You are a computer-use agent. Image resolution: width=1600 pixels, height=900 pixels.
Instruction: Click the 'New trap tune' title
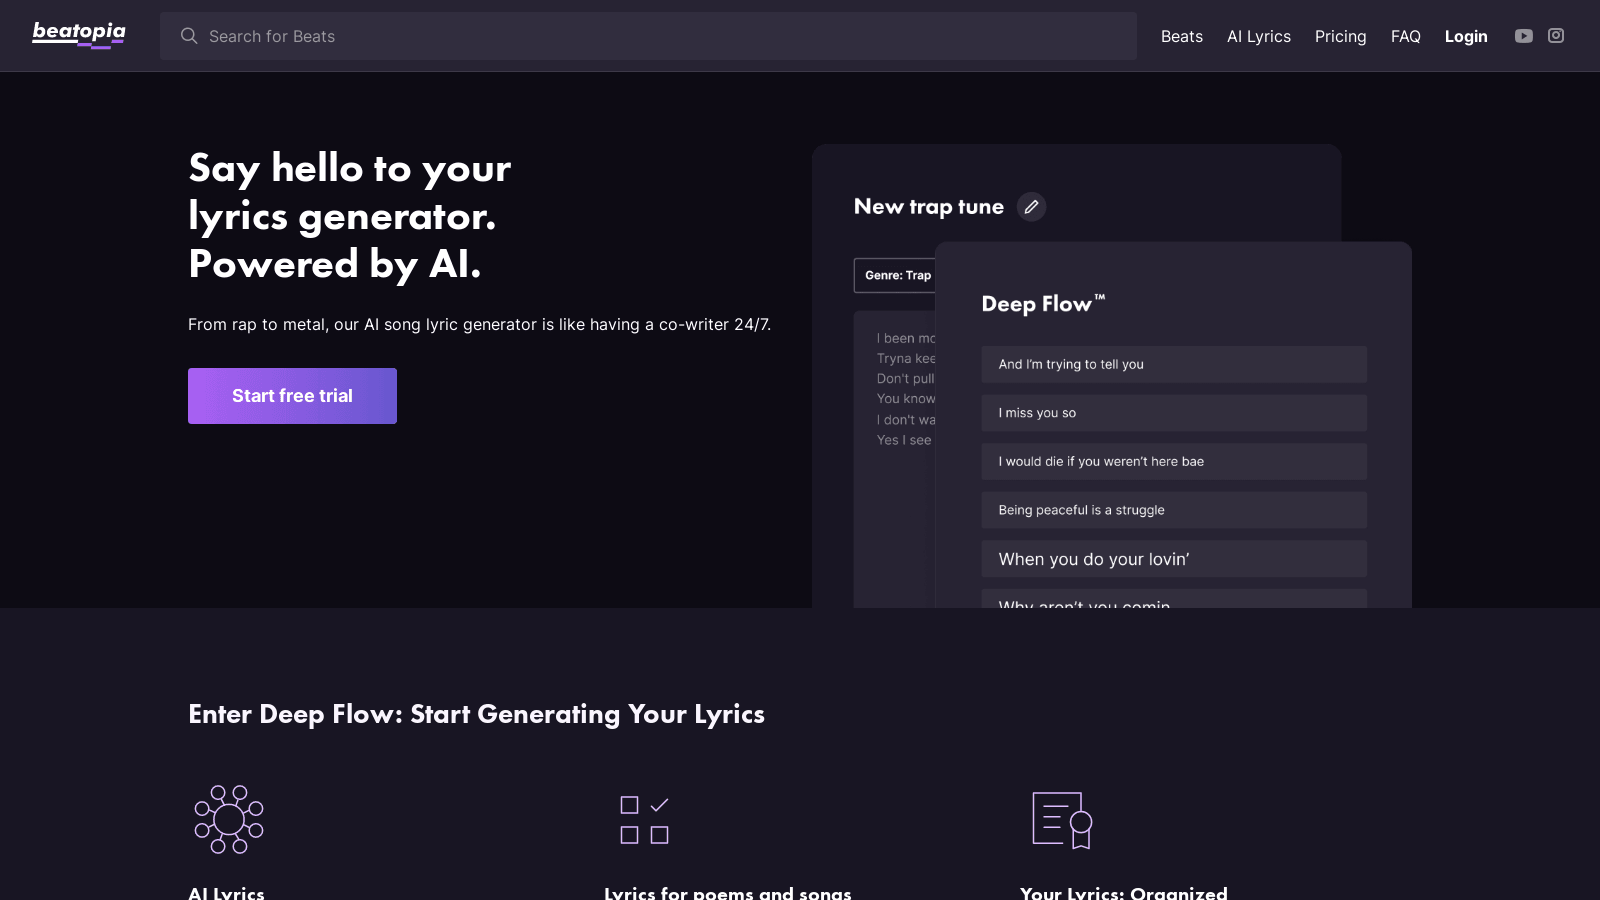click(x=929, y=207)
